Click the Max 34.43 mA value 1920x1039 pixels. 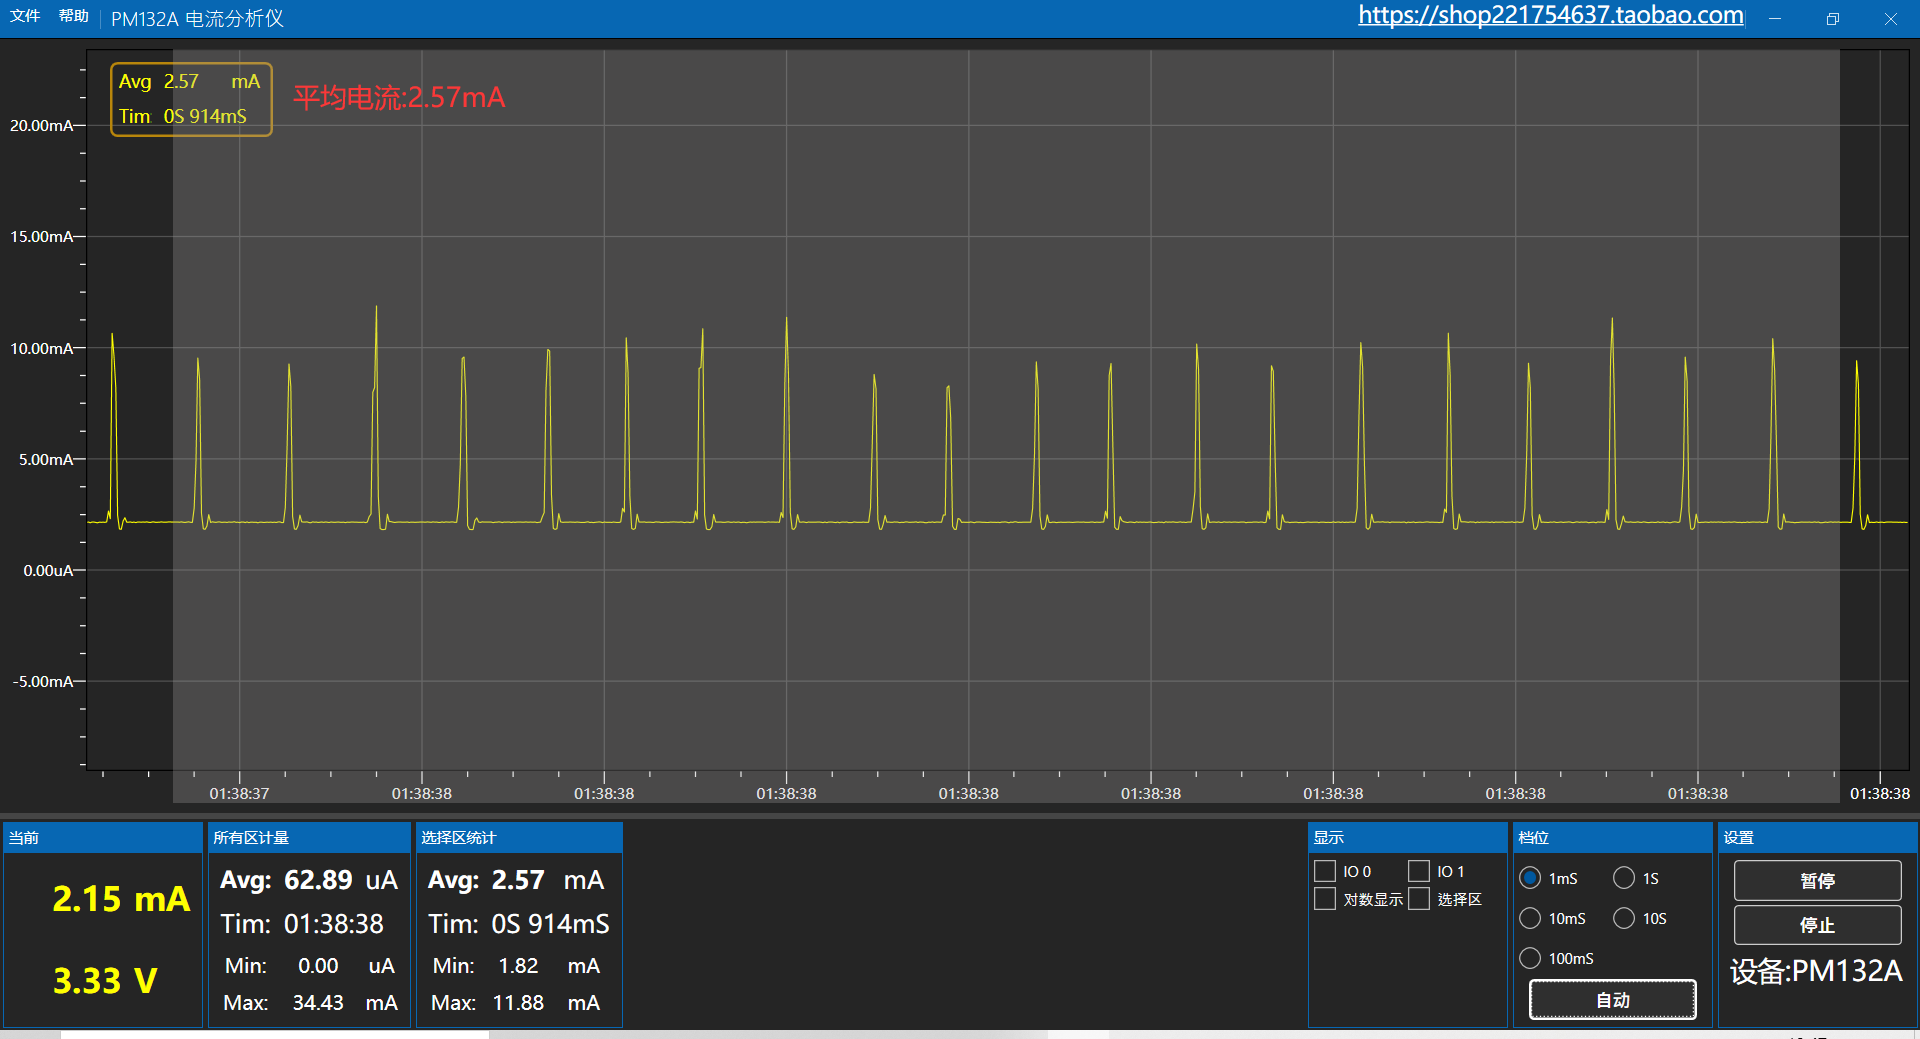[x=310, y=1002]
